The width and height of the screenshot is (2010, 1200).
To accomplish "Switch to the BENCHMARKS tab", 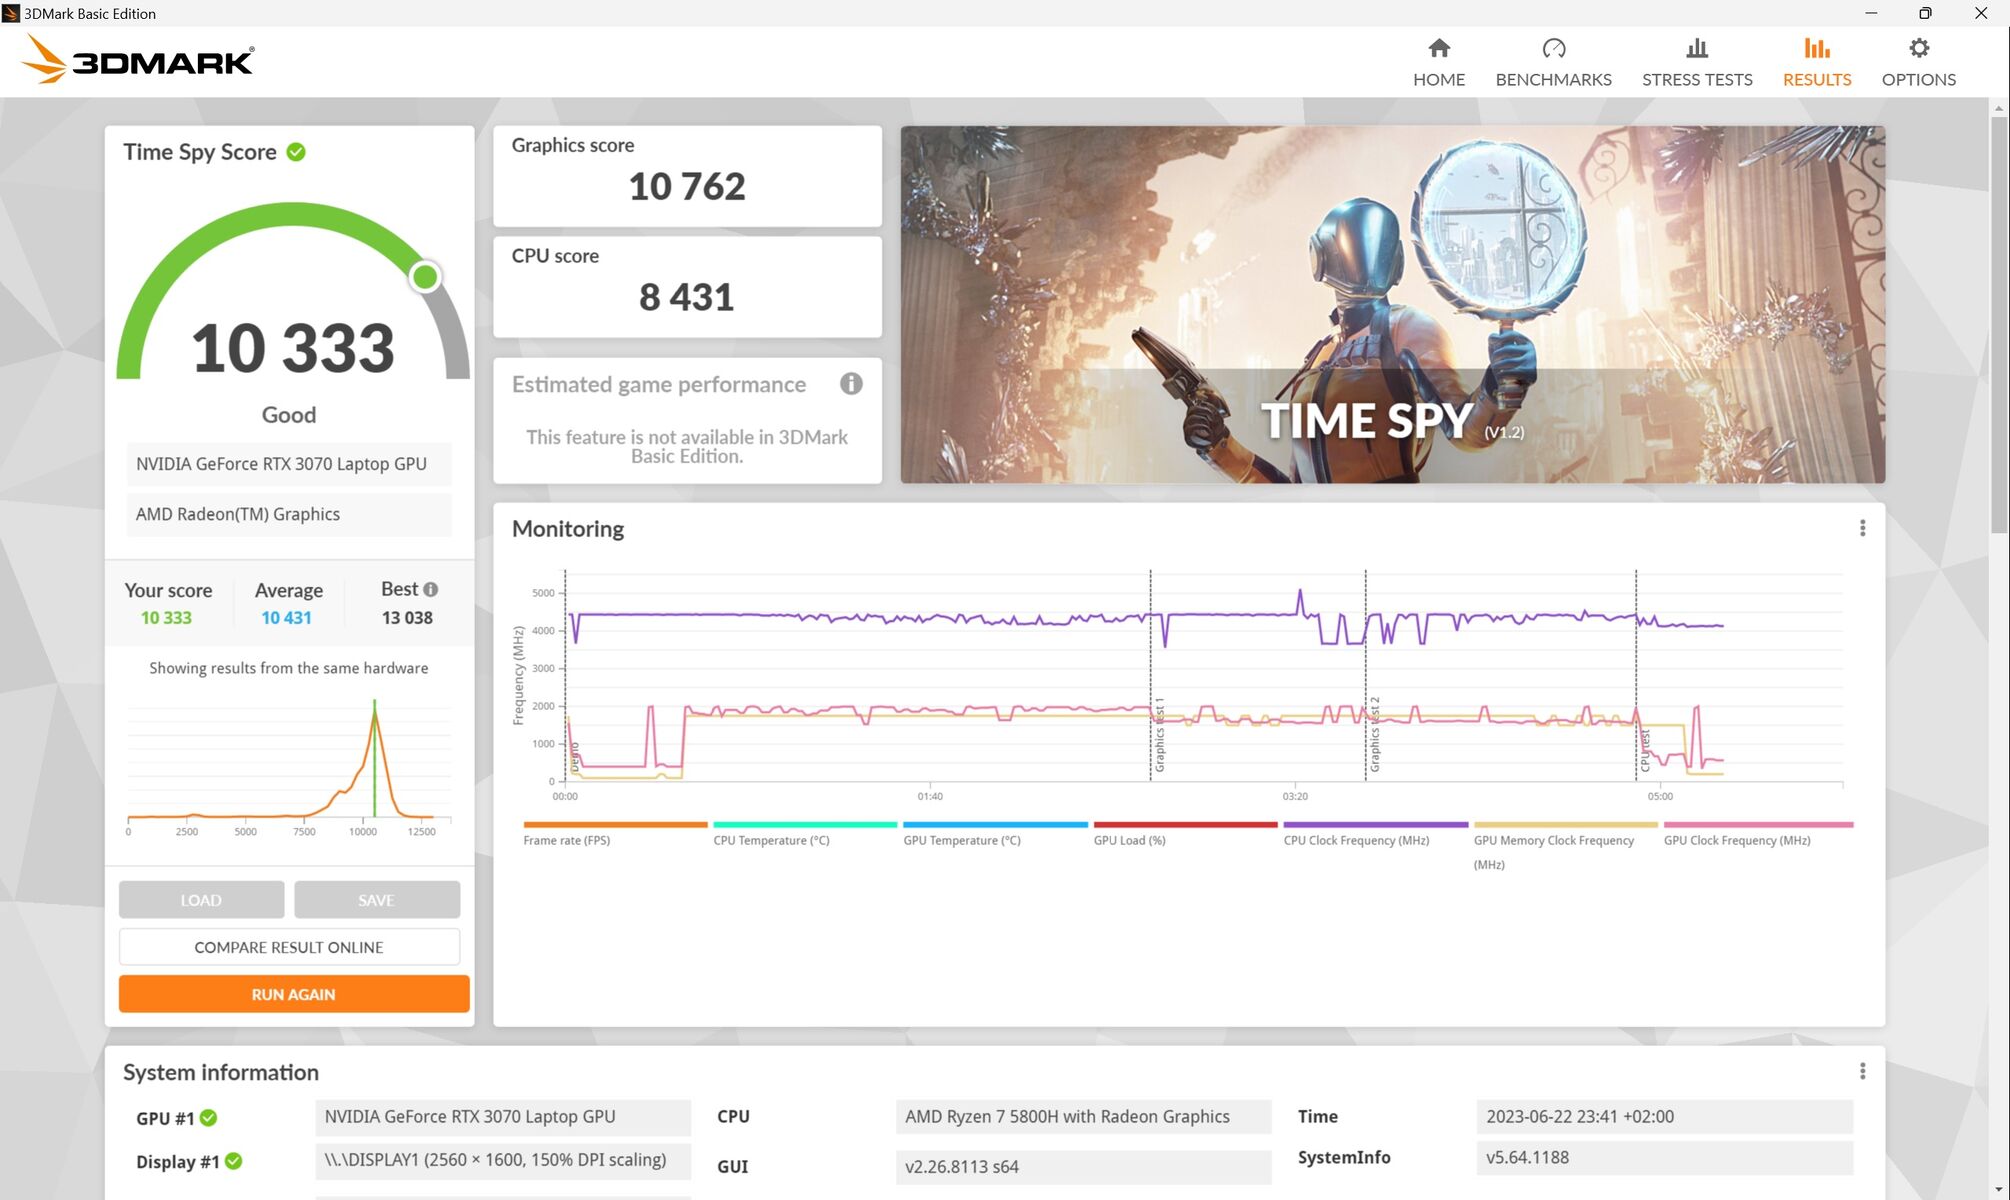I will 1553,79.
